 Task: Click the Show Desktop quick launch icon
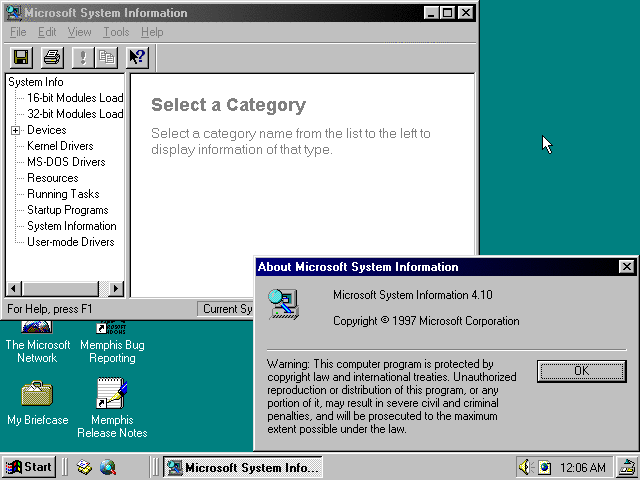(x=84, y=467)
